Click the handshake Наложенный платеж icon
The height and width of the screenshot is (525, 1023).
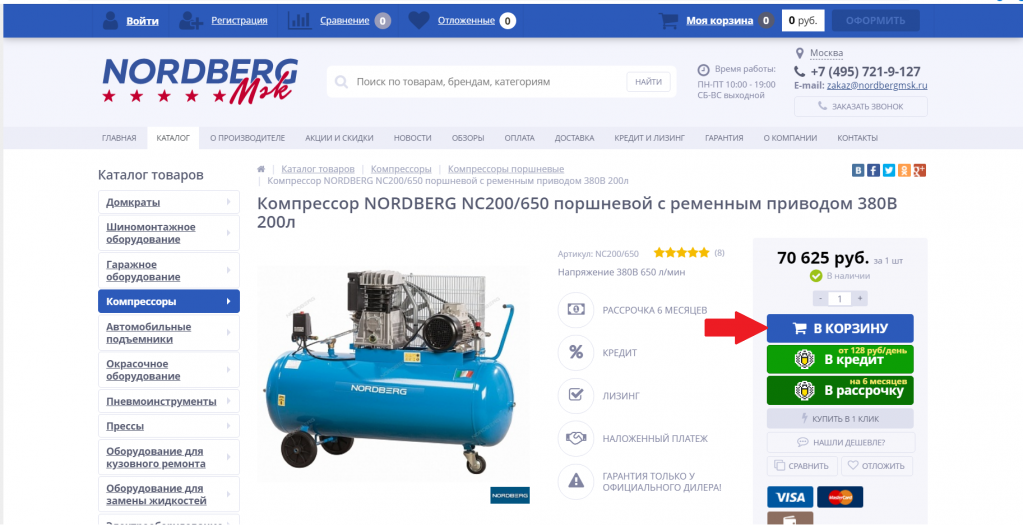(x=575, y=438)
